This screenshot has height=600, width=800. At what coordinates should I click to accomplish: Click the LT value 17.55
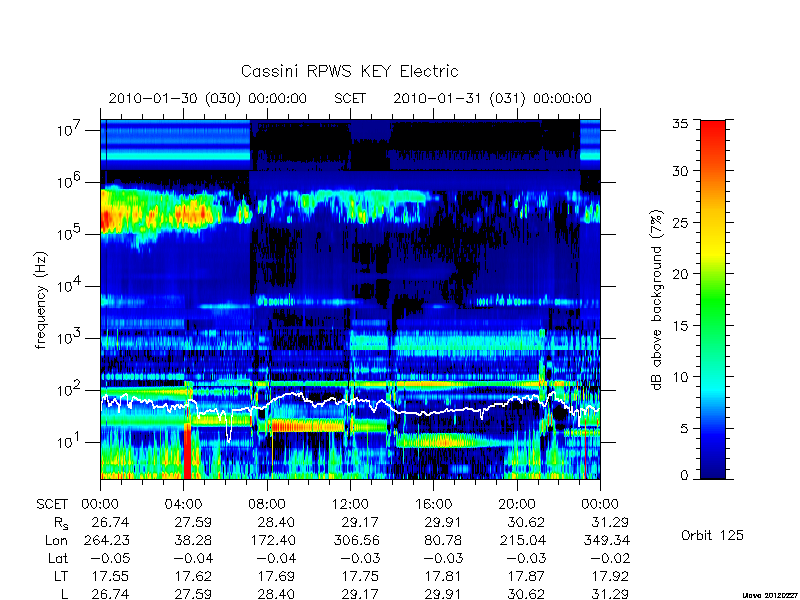click(x=110, y=577)
